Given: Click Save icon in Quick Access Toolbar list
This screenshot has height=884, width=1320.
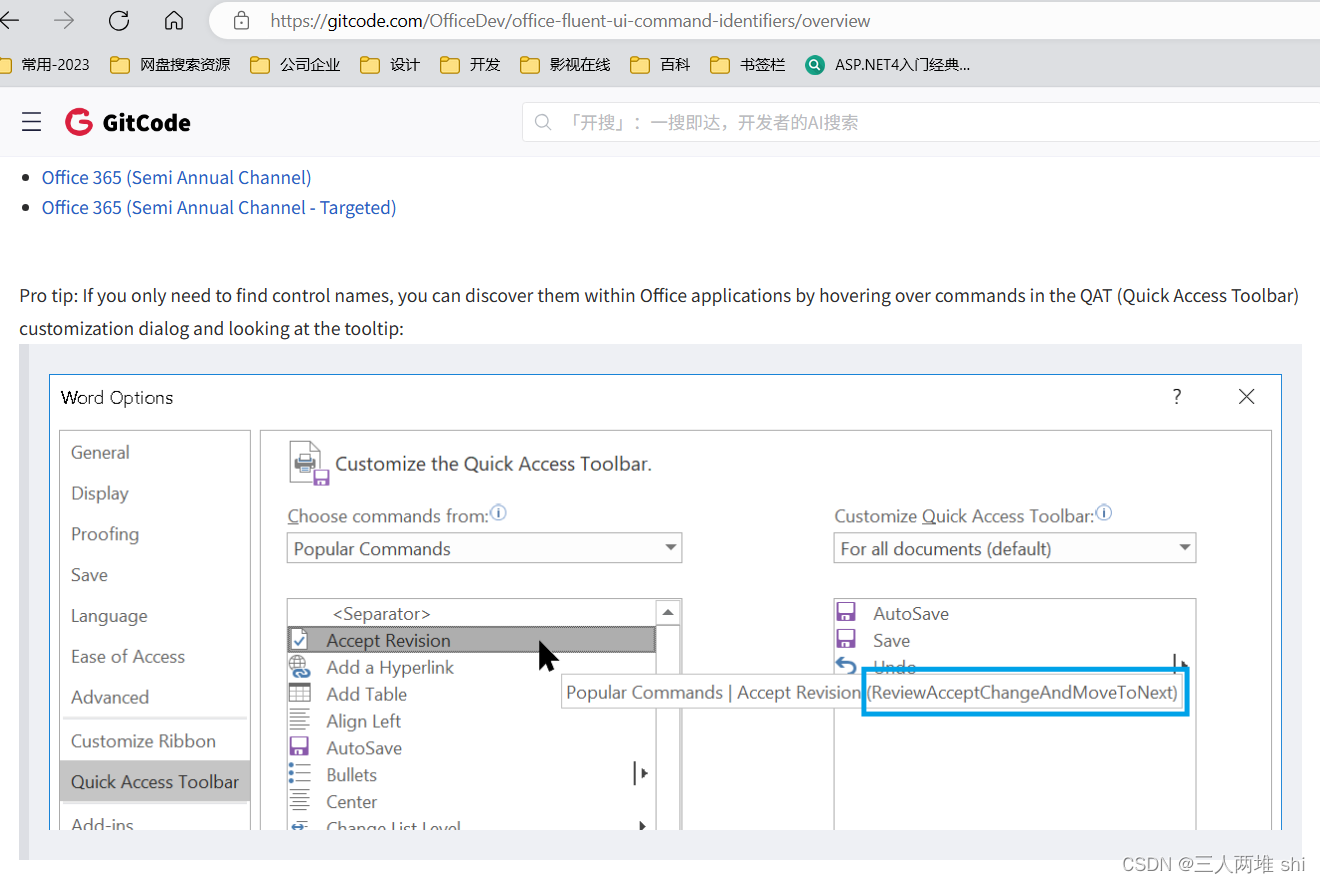Looking at the screenshot, I should coord(846,640).
